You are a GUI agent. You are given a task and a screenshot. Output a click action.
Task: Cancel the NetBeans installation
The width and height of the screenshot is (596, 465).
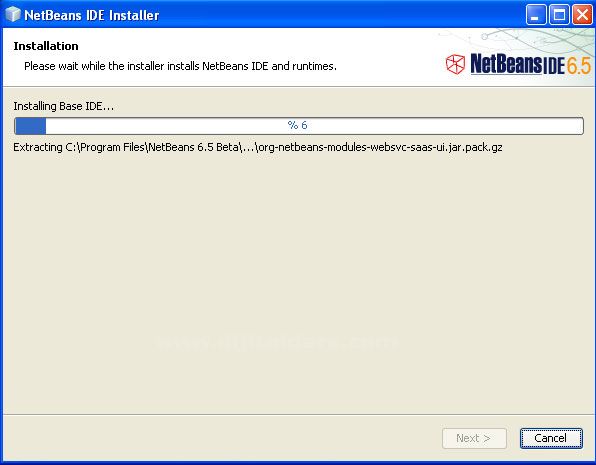551,438
